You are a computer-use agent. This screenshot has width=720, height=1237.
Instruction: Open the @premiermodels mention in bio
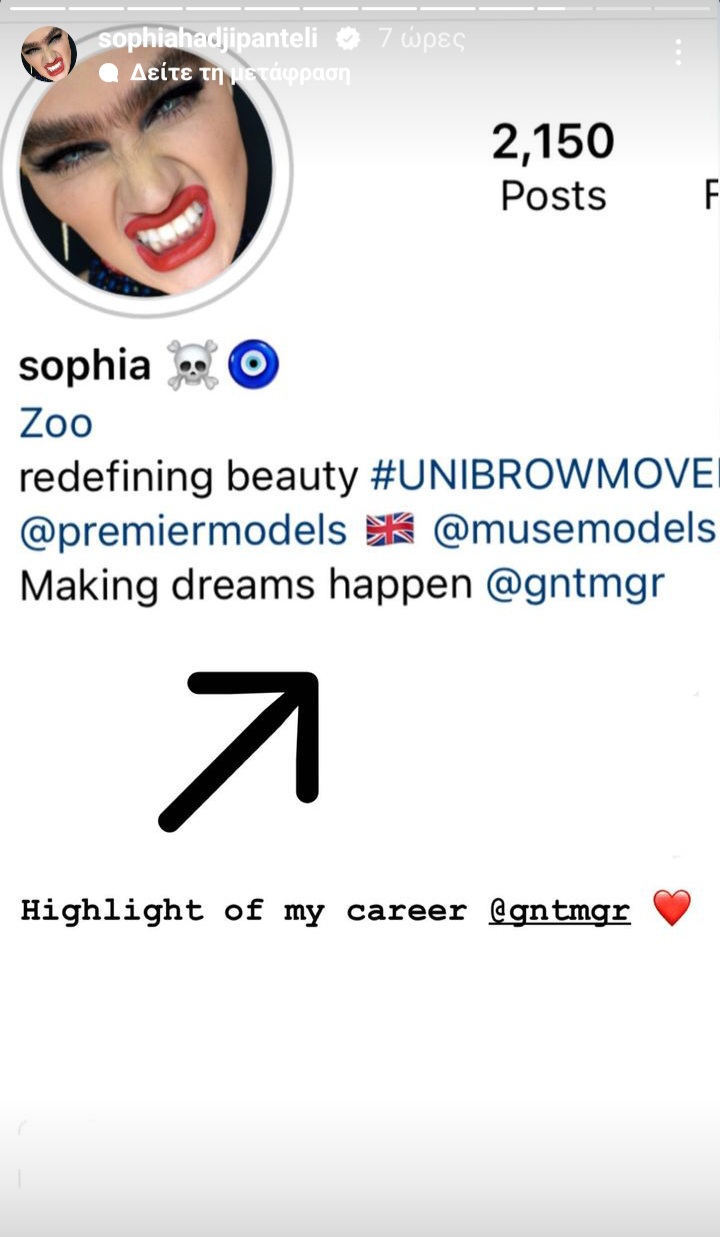(183, 531)
